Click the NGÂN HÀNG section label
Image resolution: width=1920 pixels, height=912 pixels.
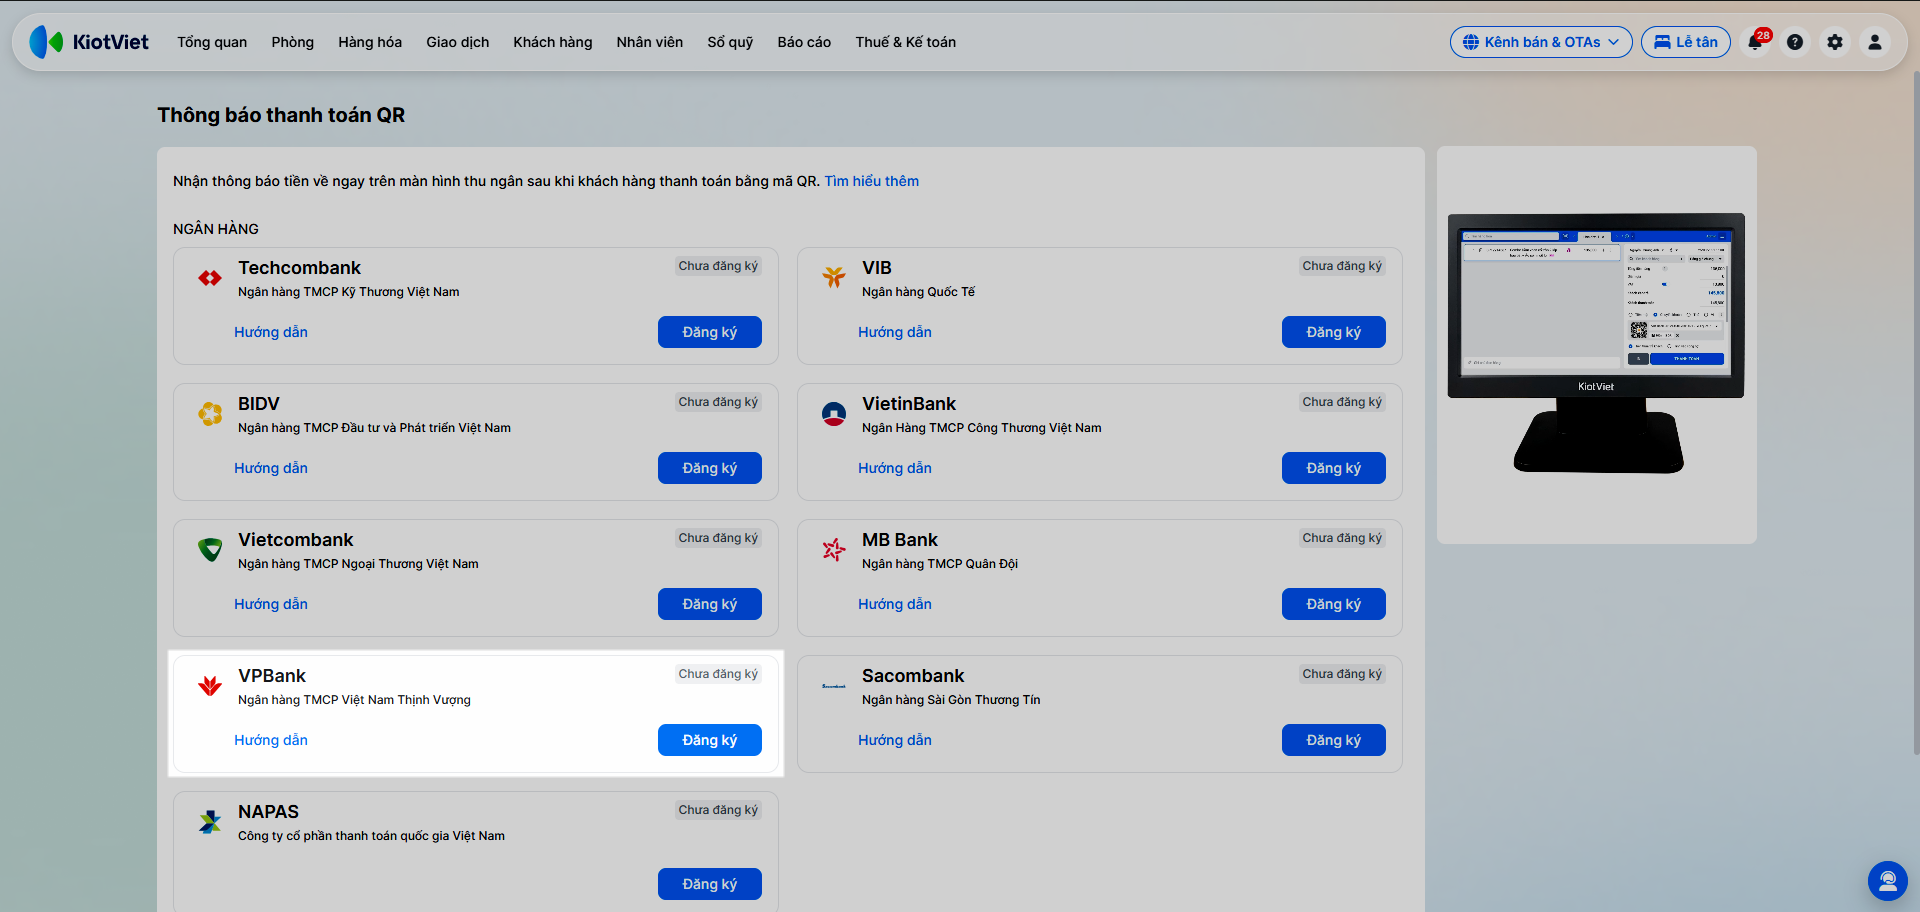[x=216, y=229]
